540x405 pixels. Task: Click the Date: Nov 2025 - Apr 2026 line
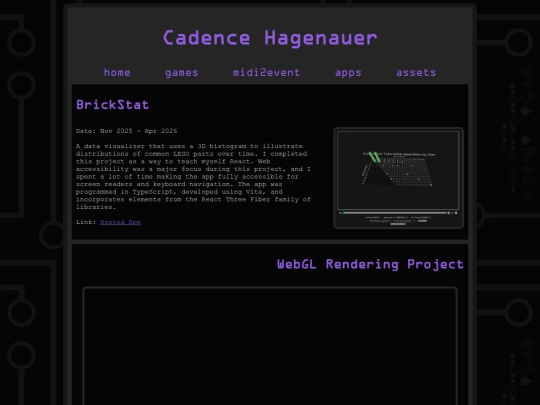coord(126,131)
